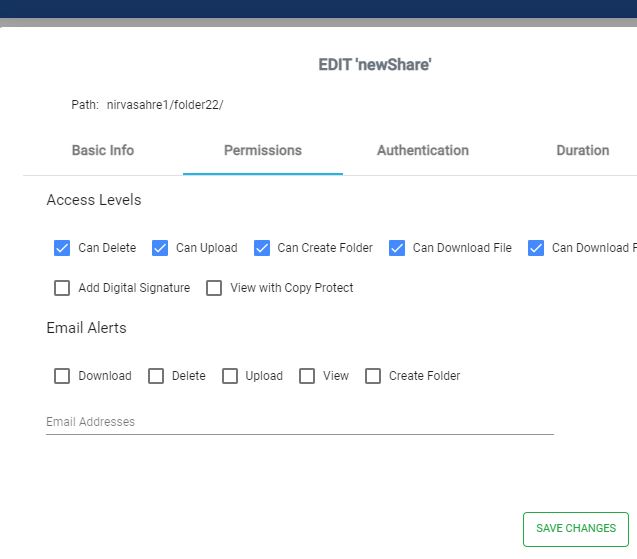Click the path text nirvasahre1/folder22/
The height and width of the screenshot is (559, 637).
pyautogui.click(x=165, y=105)
